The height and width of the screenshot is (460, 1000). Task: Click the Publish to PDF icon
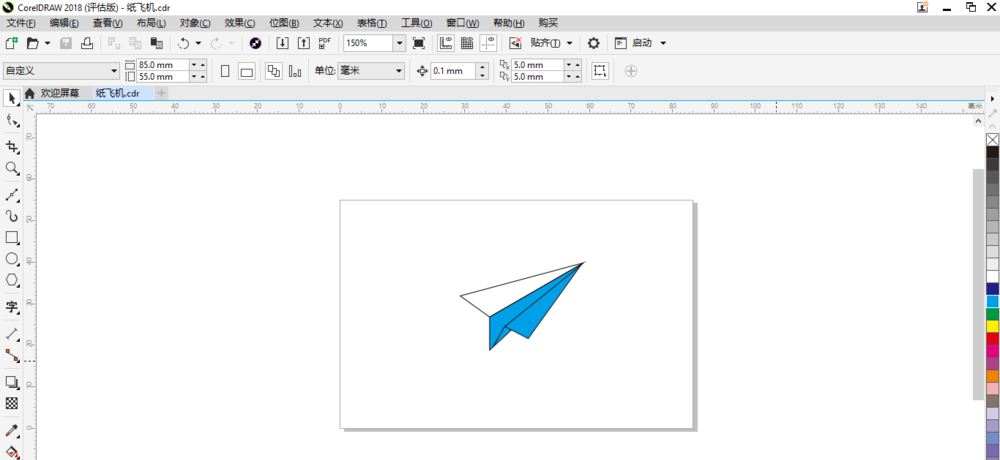pos(325,43)
